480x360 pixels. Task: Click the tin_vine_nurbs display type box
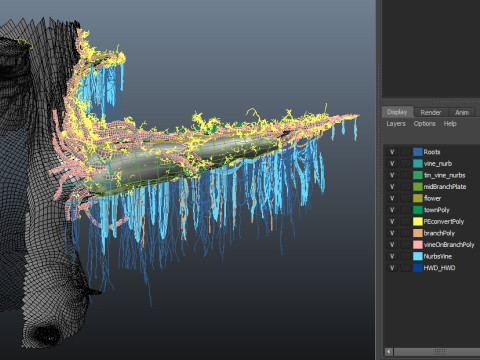click(405, 175)
